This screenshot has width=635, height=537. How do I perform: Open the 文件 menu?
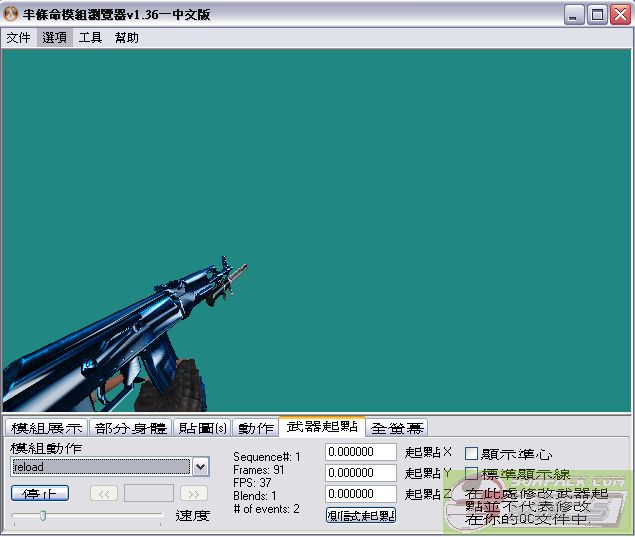pos(18,38)
